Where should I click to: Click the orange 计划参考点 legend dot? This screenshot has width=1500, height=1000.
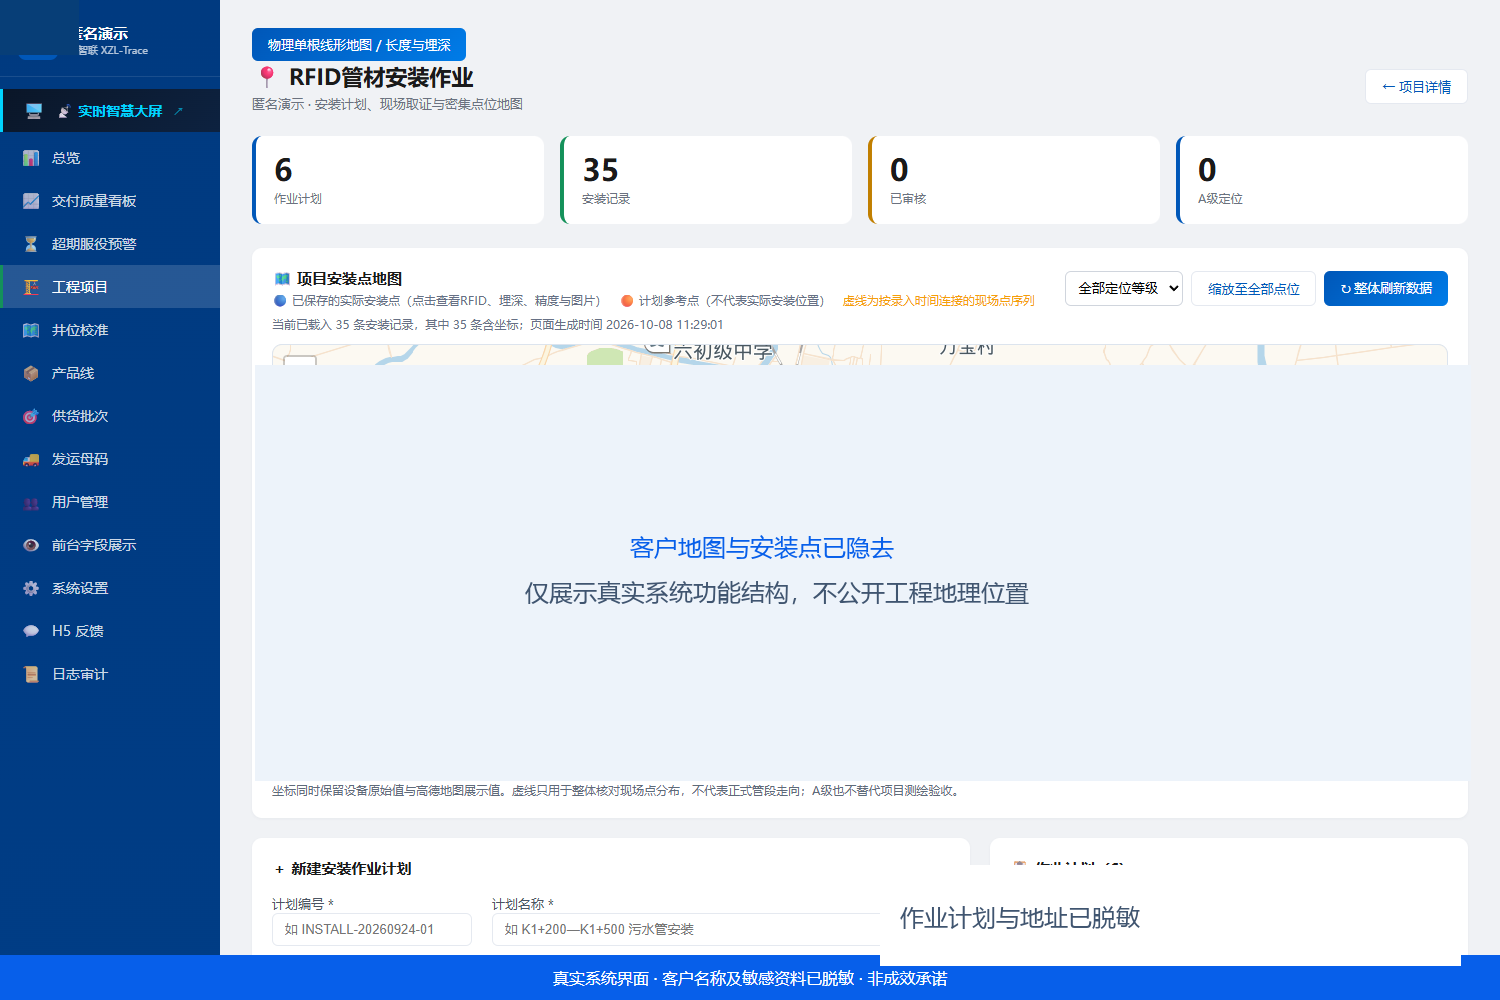coord(627,300)
